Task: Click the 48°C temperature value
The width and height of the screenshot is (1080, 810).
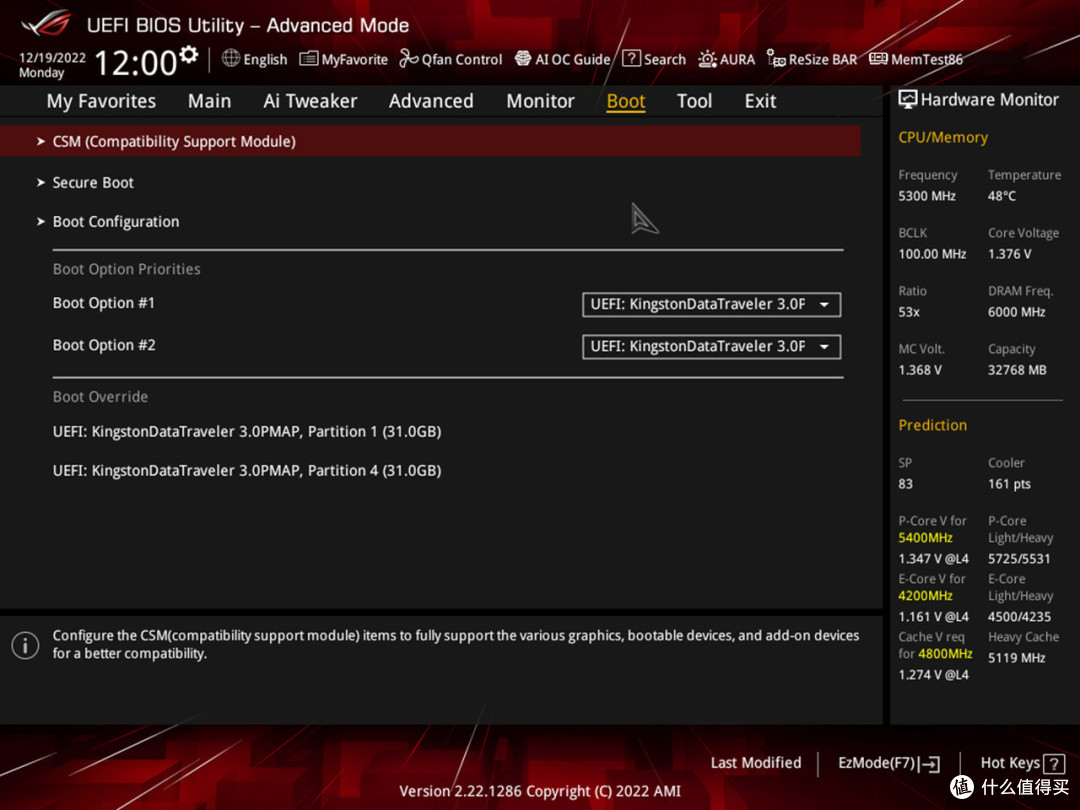Action: click(1002, 196)
